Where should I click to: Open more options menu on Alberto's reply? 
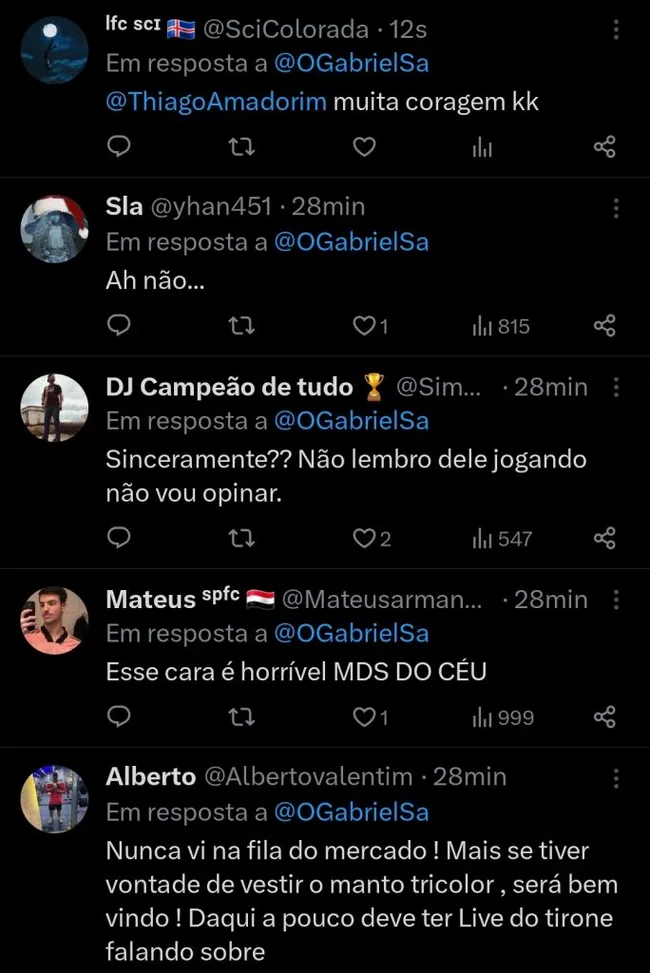(616, 776)
